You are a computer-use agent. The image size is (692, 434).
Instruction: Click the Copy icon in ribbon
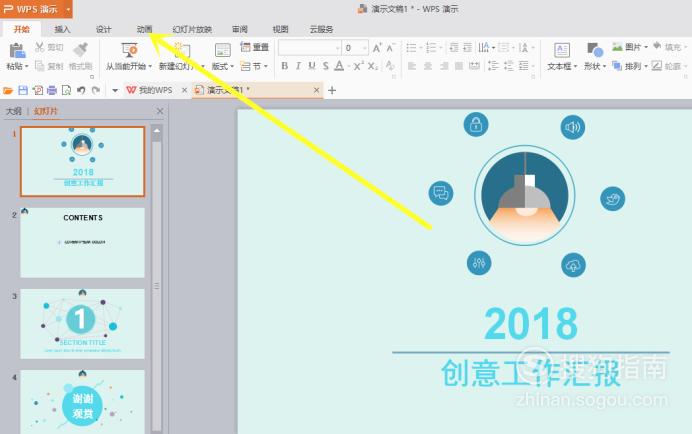coord(40,66)
